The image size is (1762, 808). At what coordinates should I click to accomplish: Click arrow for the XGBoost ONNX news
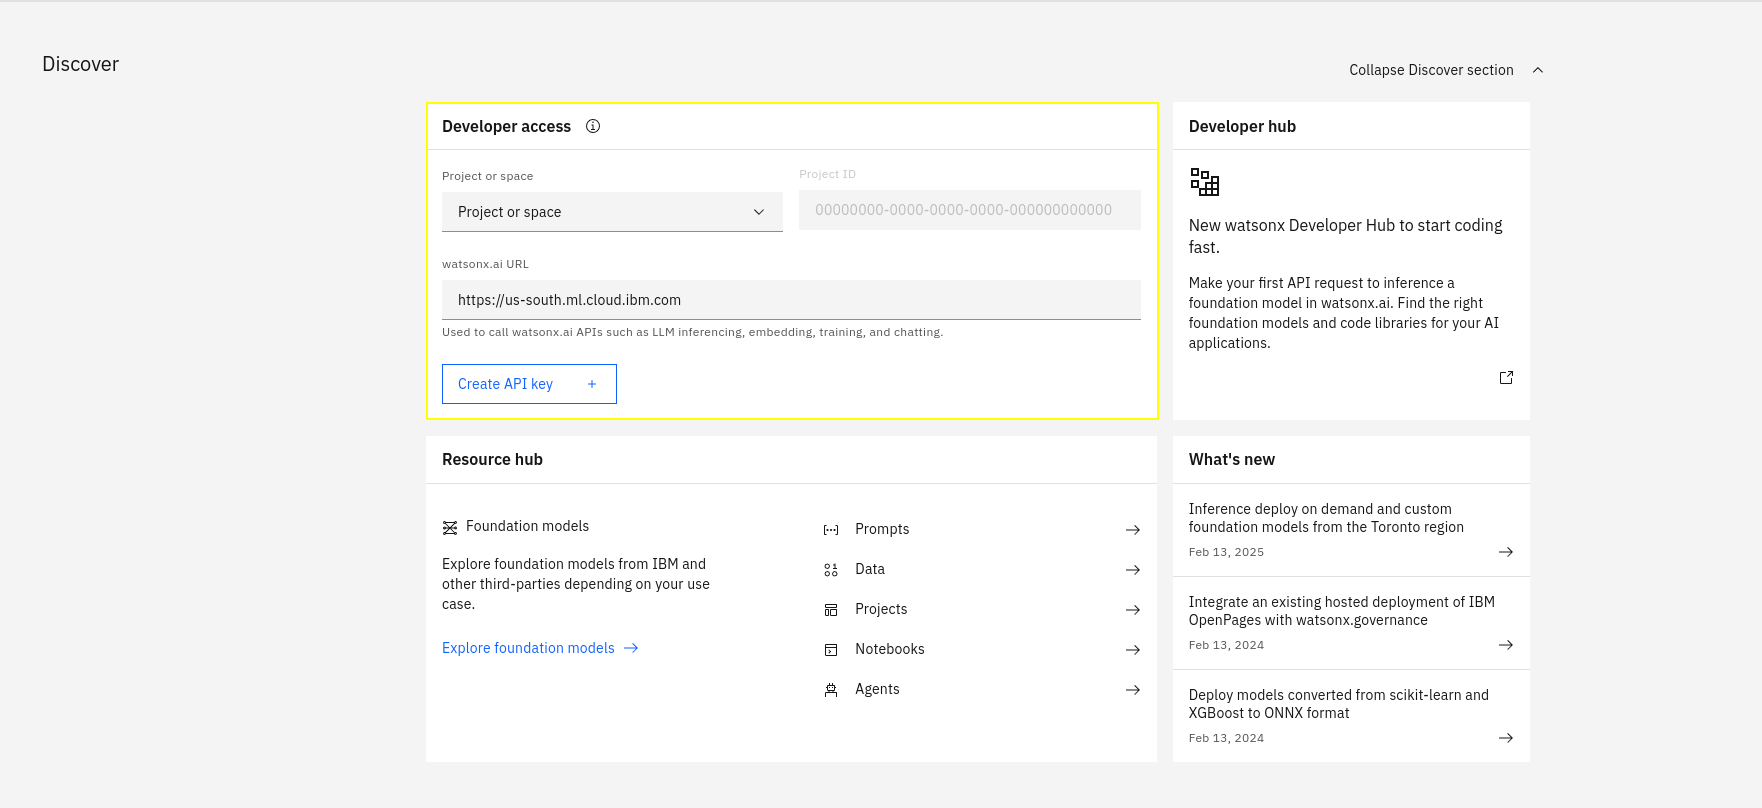[x=1506, y=738]
